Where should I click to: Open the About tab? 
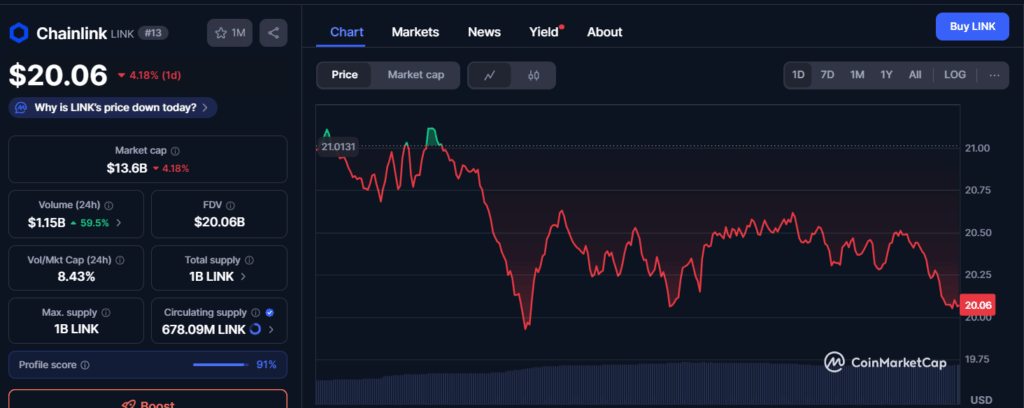click(x=605, y=32)
